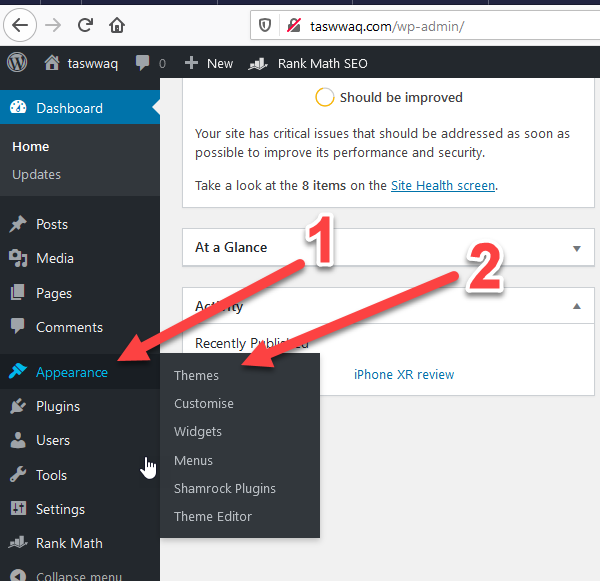Select the Media label in the sidebar
Image resolution: width=600 pixels, height=581 pixels.
pyautogui.click(x=55, y=258)
